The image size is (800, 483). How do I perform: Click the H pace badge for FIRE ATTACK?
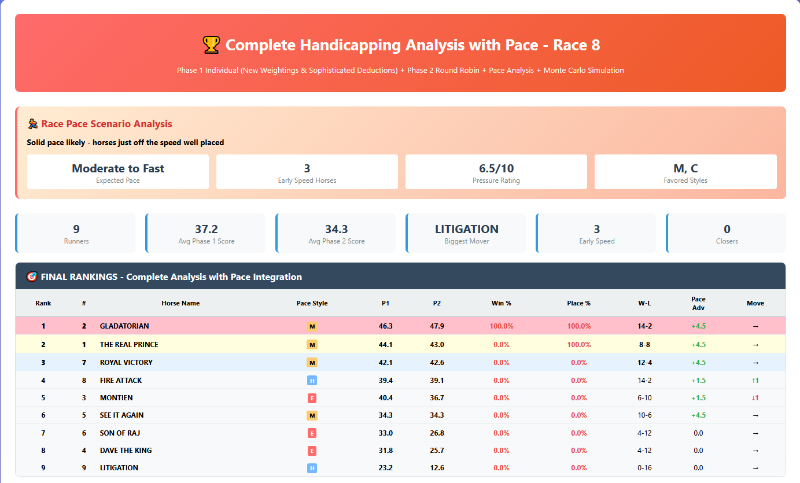tap(312, 380)
